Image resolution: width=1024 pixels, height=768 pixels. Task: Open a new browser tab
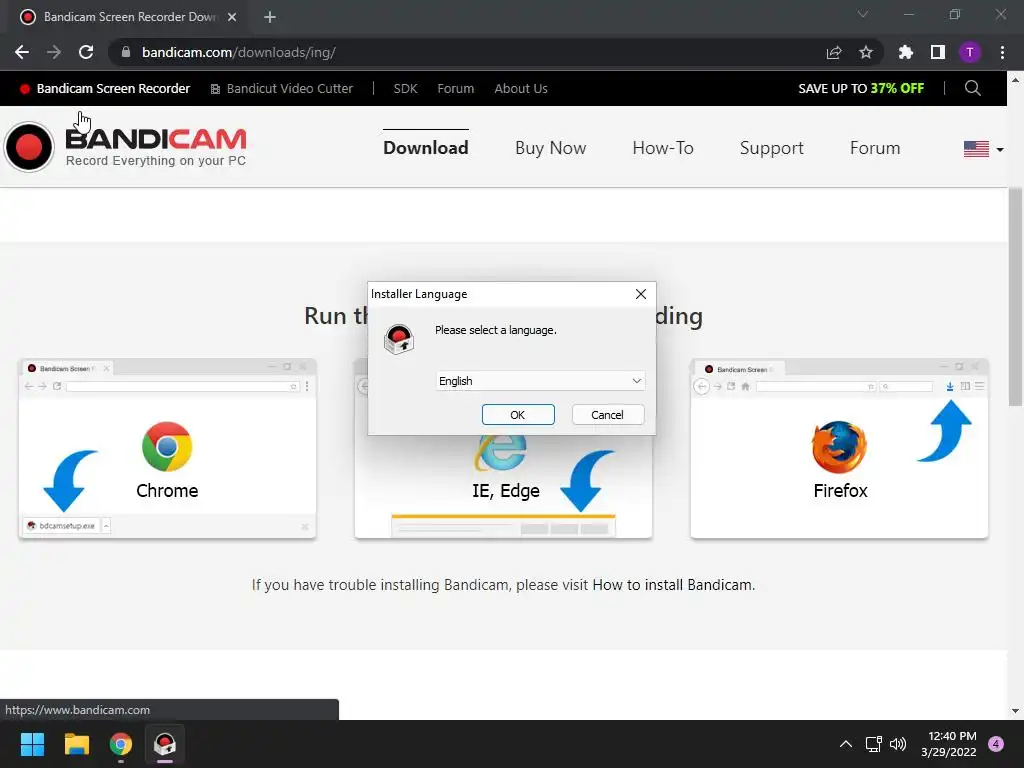[270, 17]
